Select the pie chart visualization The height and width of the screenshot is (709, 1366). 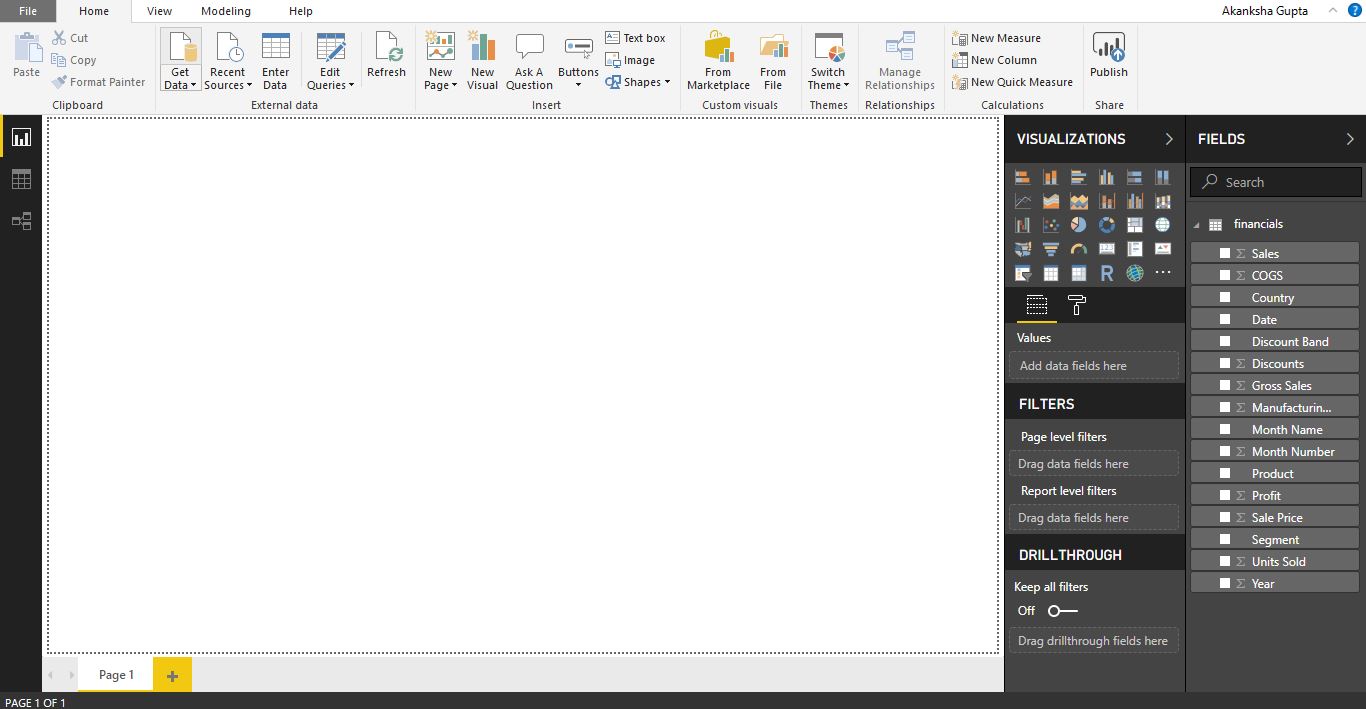tap(1078, 225)
